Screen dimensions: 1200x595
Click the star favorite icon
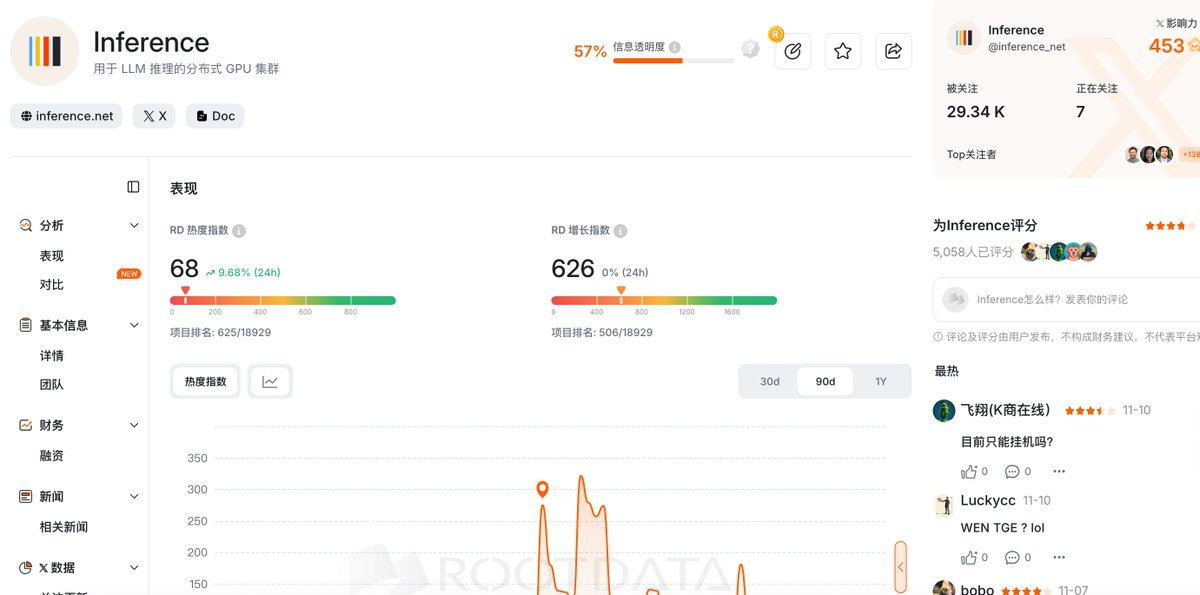[x=843, y=51]
